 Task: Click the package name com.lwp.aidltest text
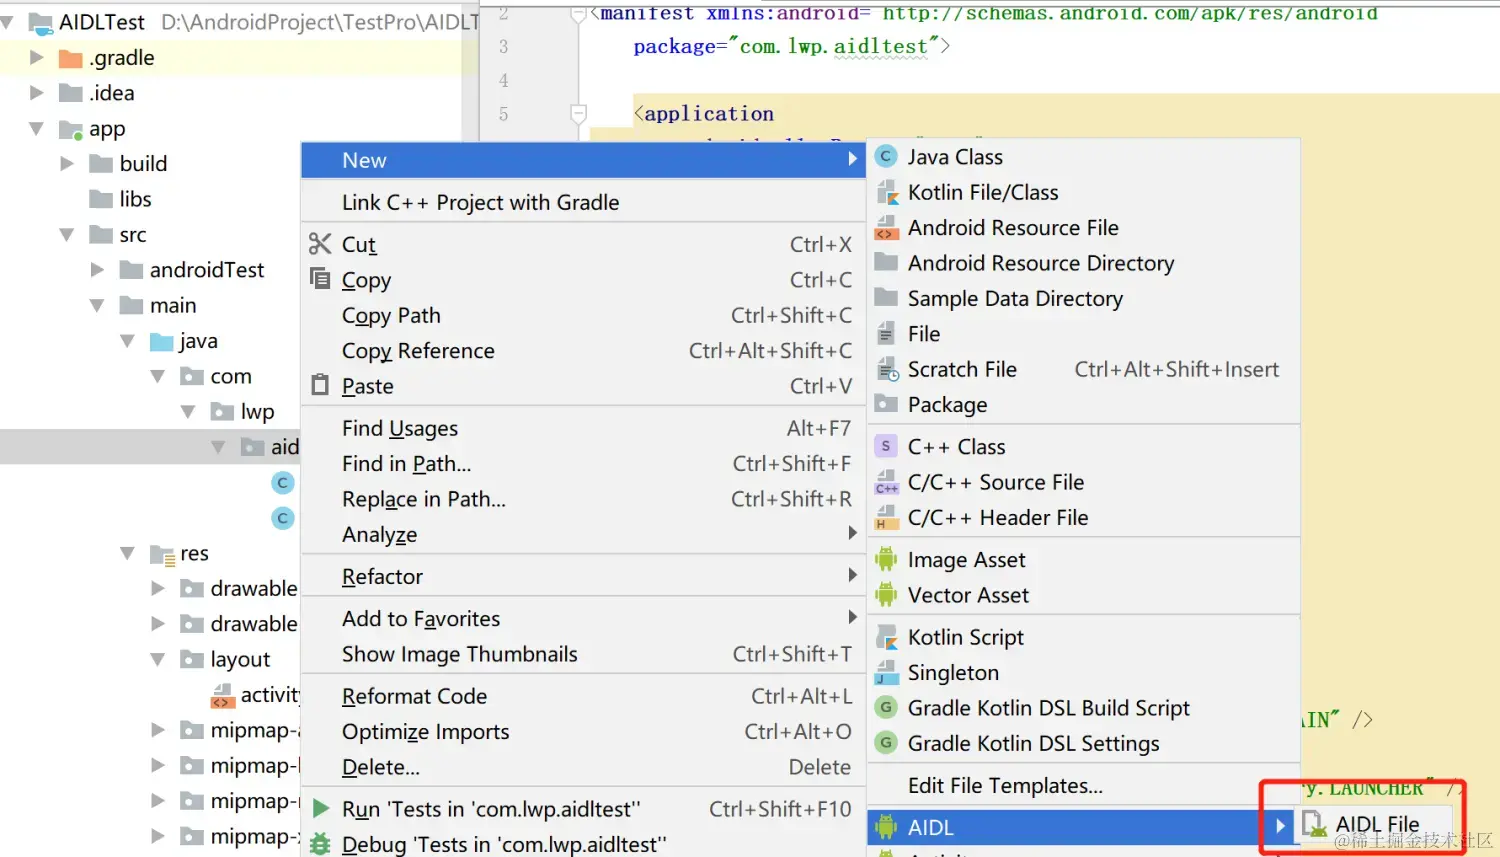(x=834, y=46)
